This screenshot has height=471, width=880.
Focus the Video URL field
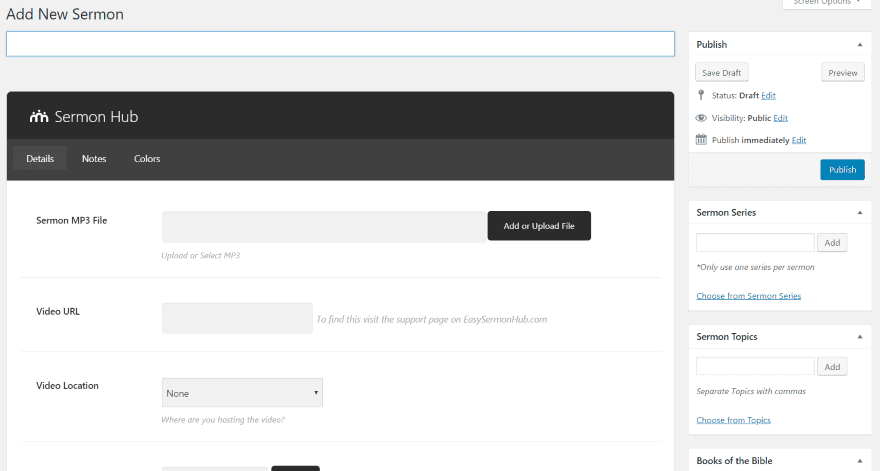(x=237, y=318)
